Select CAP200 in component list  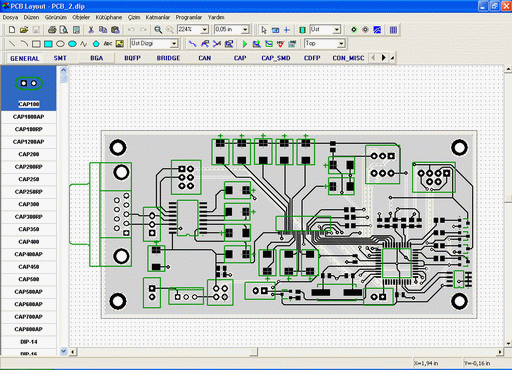coord(29,154)
